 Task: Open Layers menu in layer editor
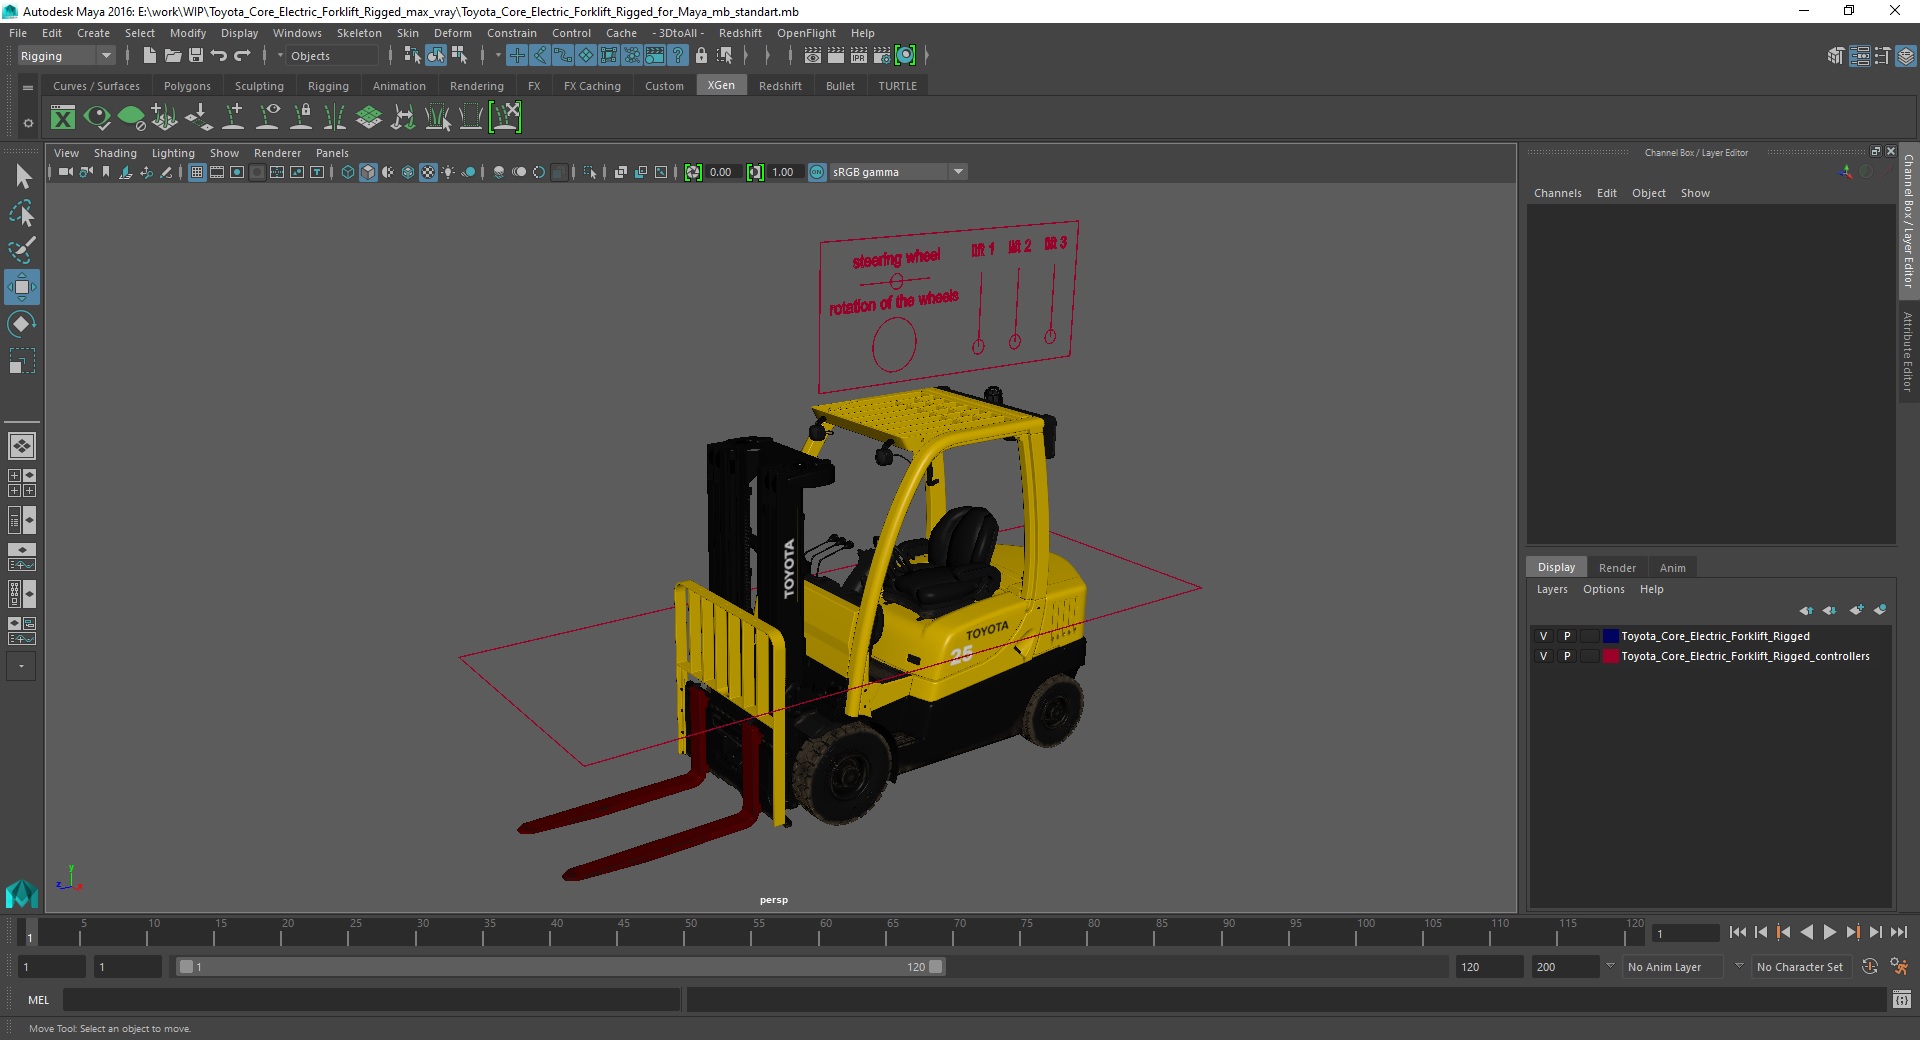click(1552, 589)
